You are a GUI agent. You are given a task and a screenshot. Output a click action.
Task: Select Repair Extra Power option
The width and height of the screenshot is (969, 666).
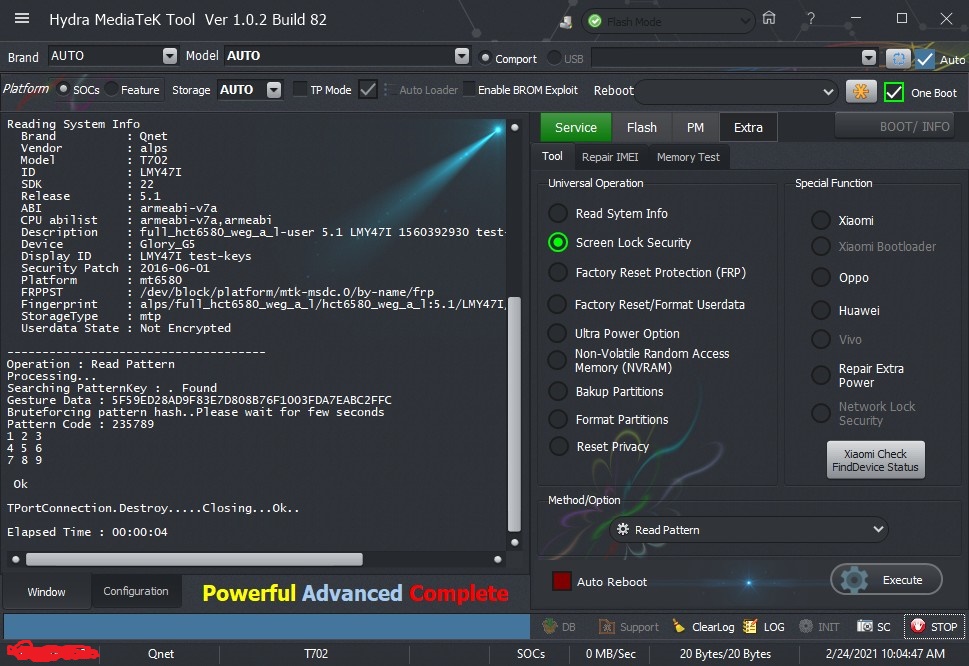coord(821,374)
